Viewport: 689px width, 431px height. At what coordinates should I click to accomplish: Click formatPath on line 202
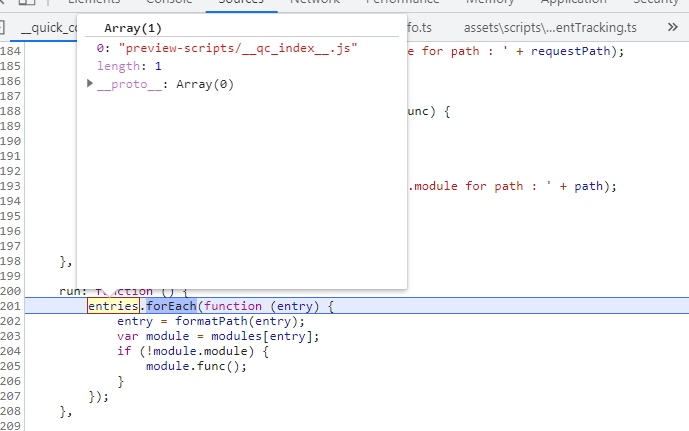(211, 321)
